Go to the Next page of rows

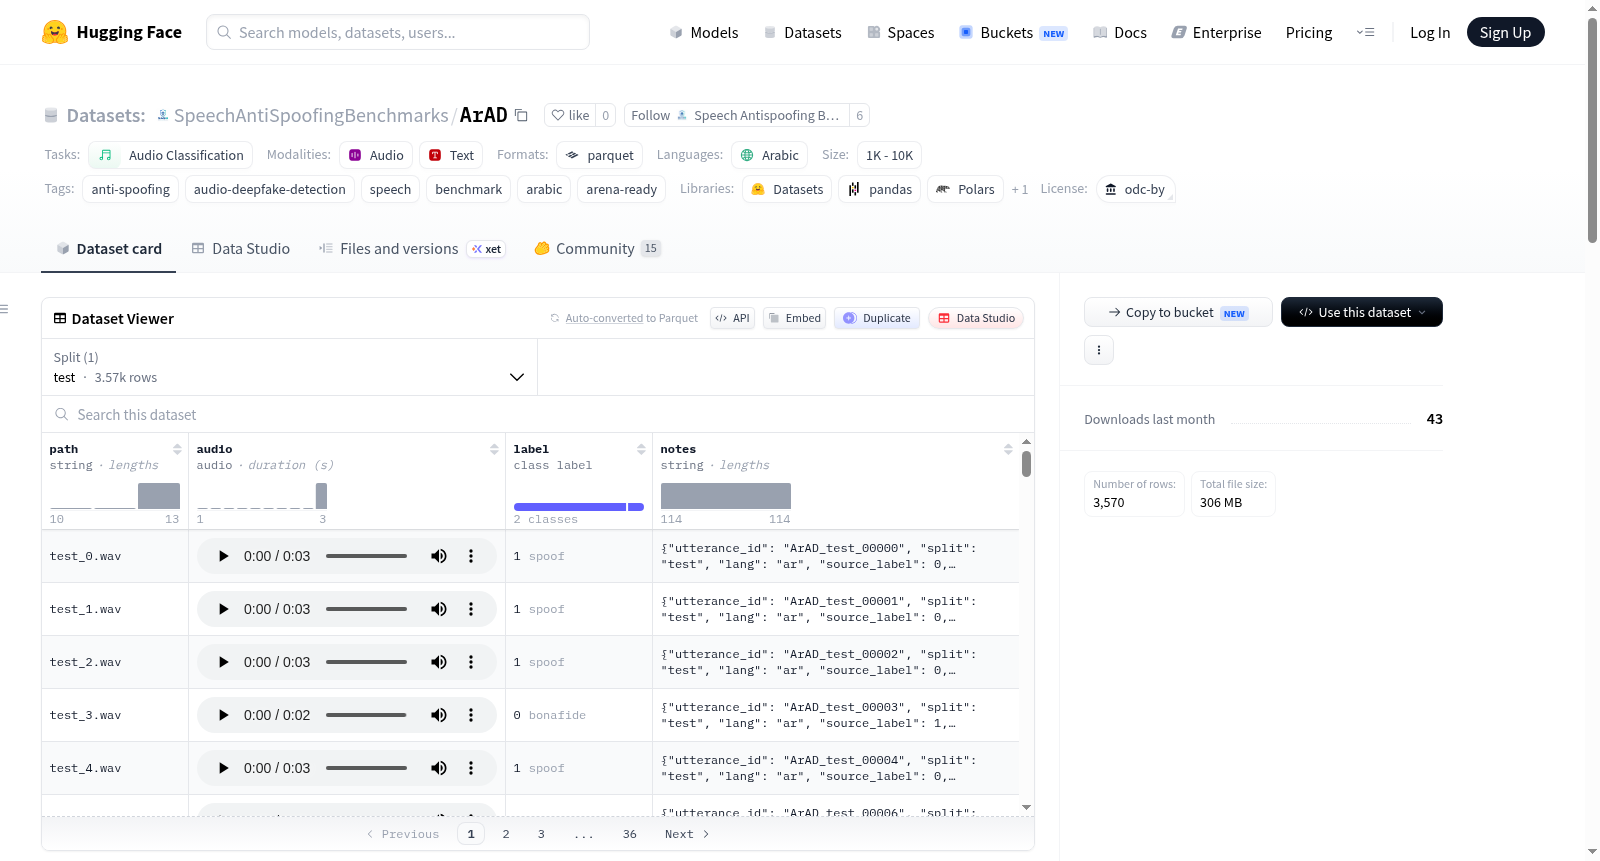687,834
